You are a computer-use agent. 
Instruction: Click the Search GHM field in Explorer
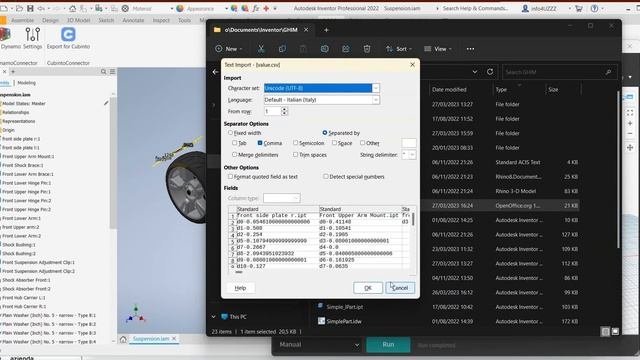point(559,72)
